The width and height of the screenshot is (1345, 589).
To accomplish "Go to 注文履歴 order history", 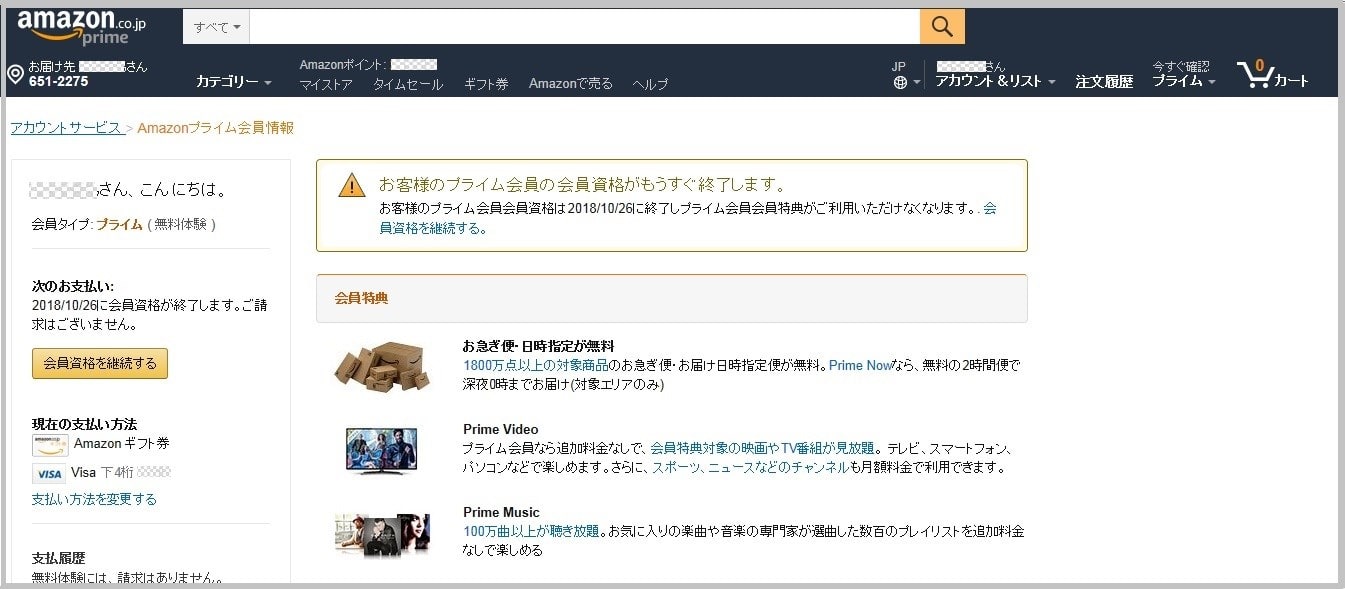I will pyautogui.click(x=1104, y=82).
